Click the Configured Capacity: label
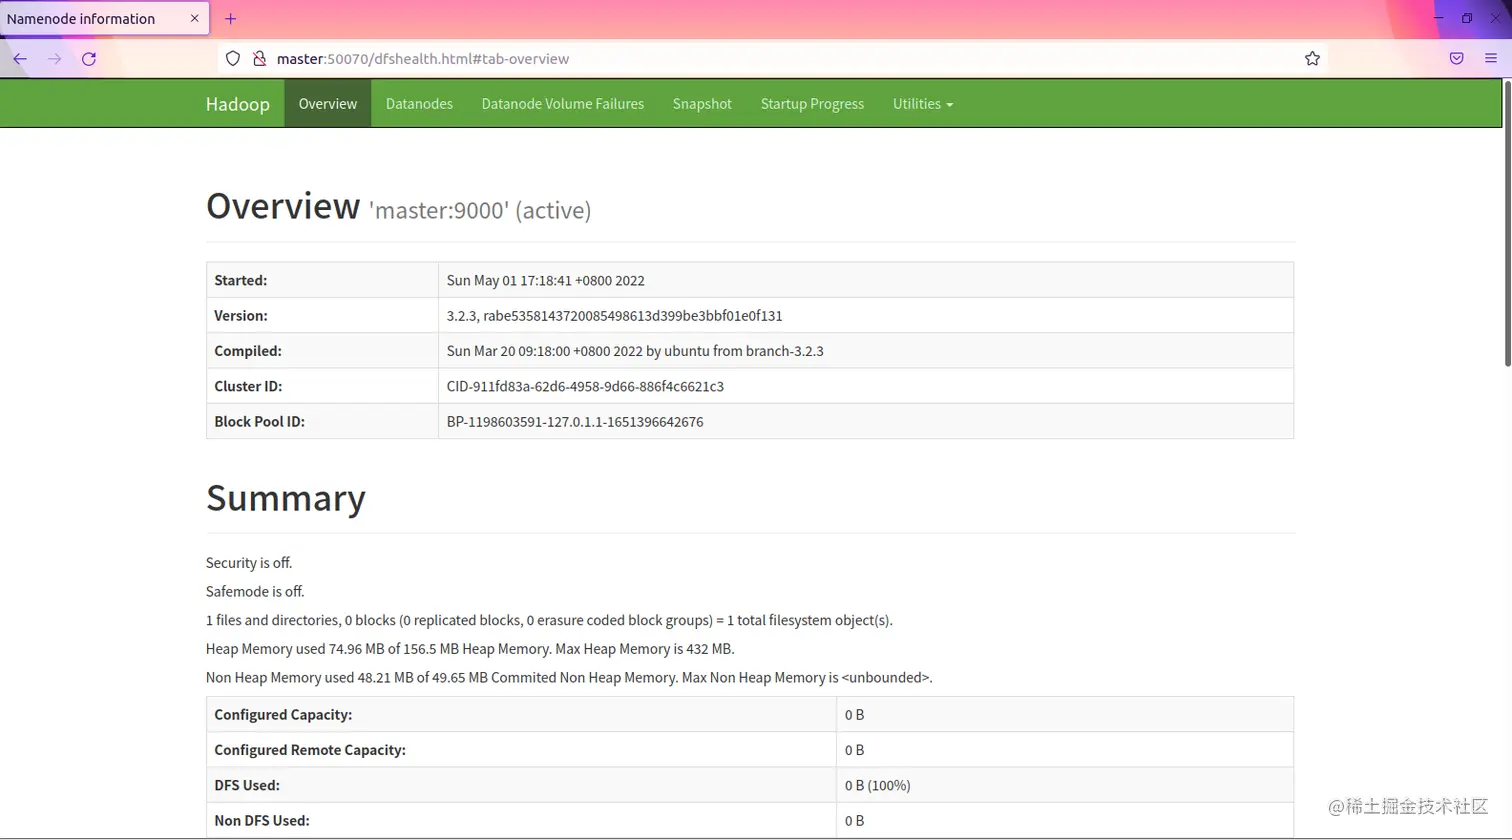1512x840 pixels. point(283,715)
